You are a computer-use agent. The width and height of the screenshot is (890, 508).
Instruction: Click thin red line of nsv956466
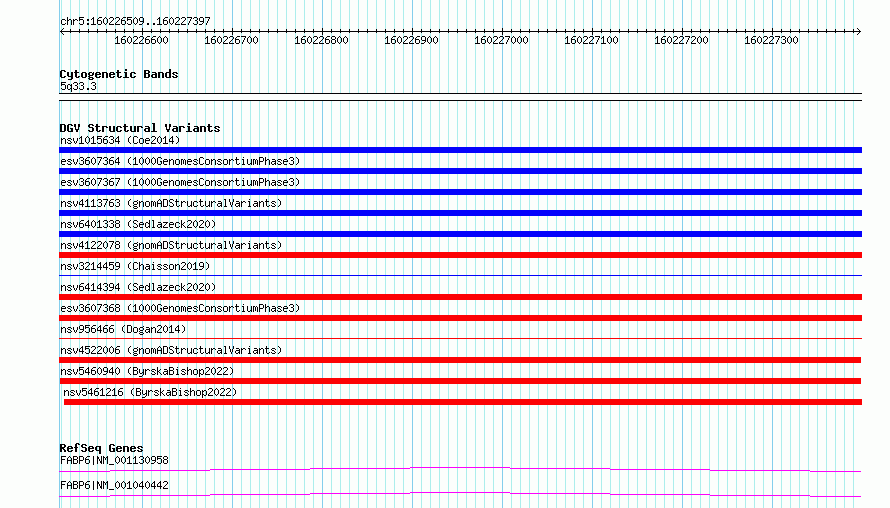coord(460,339)
